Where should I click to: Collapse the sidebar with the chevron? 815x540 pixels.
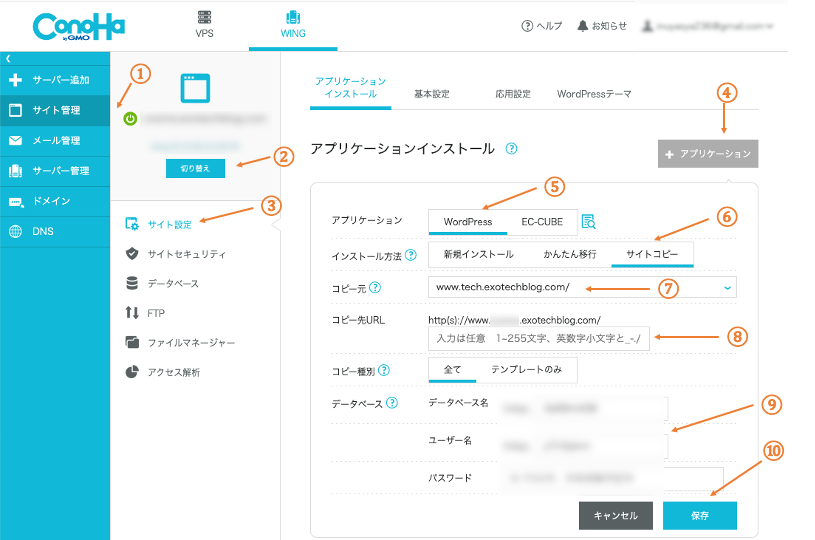tap(8, 59)
